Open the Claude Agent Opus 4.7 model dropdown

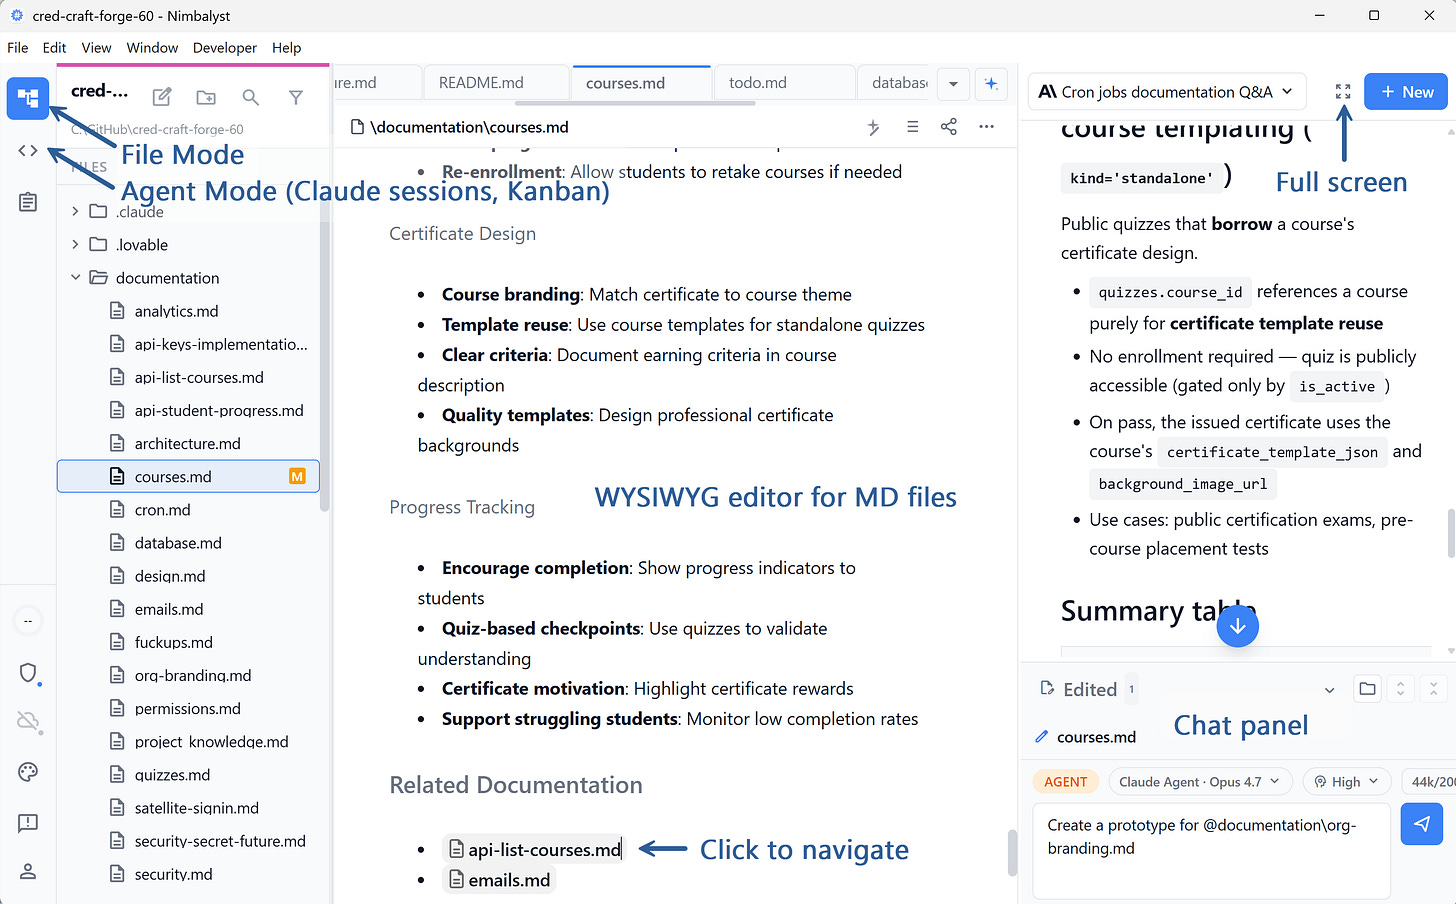pos(1200,781)
